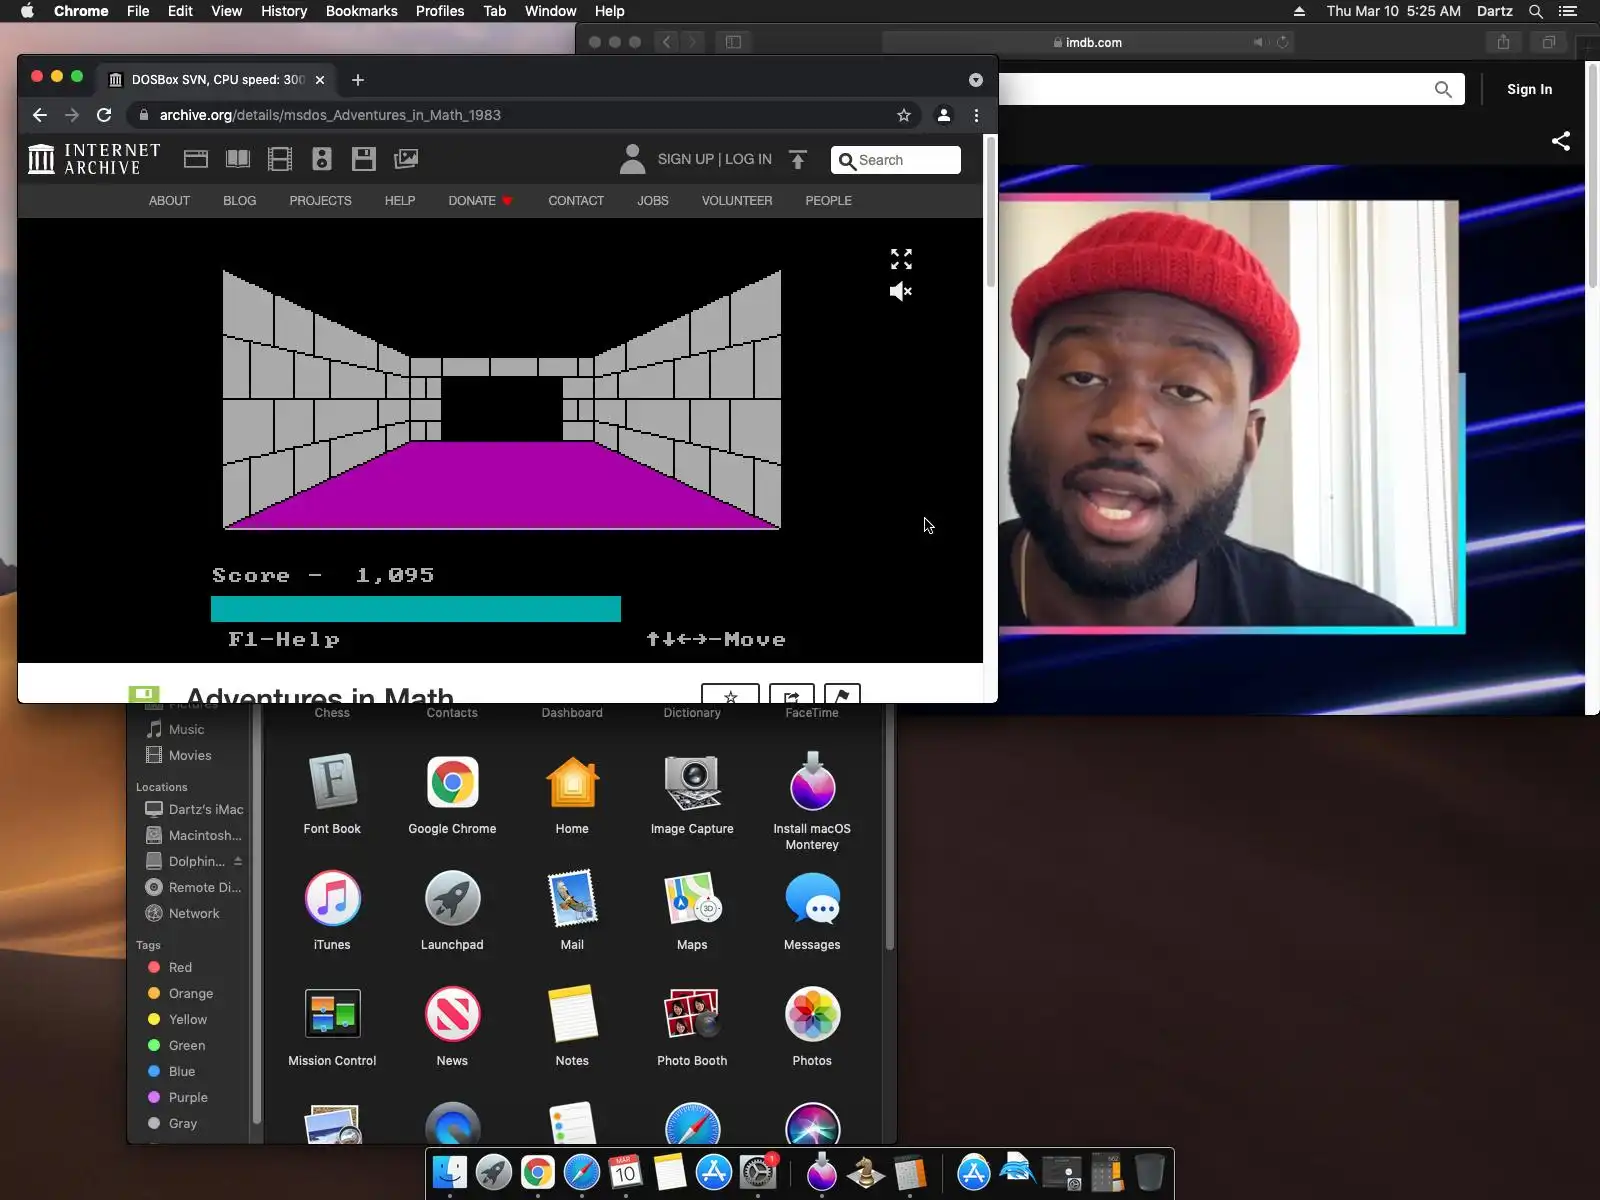Click the Internet Archive logo

tap(94, 159)
